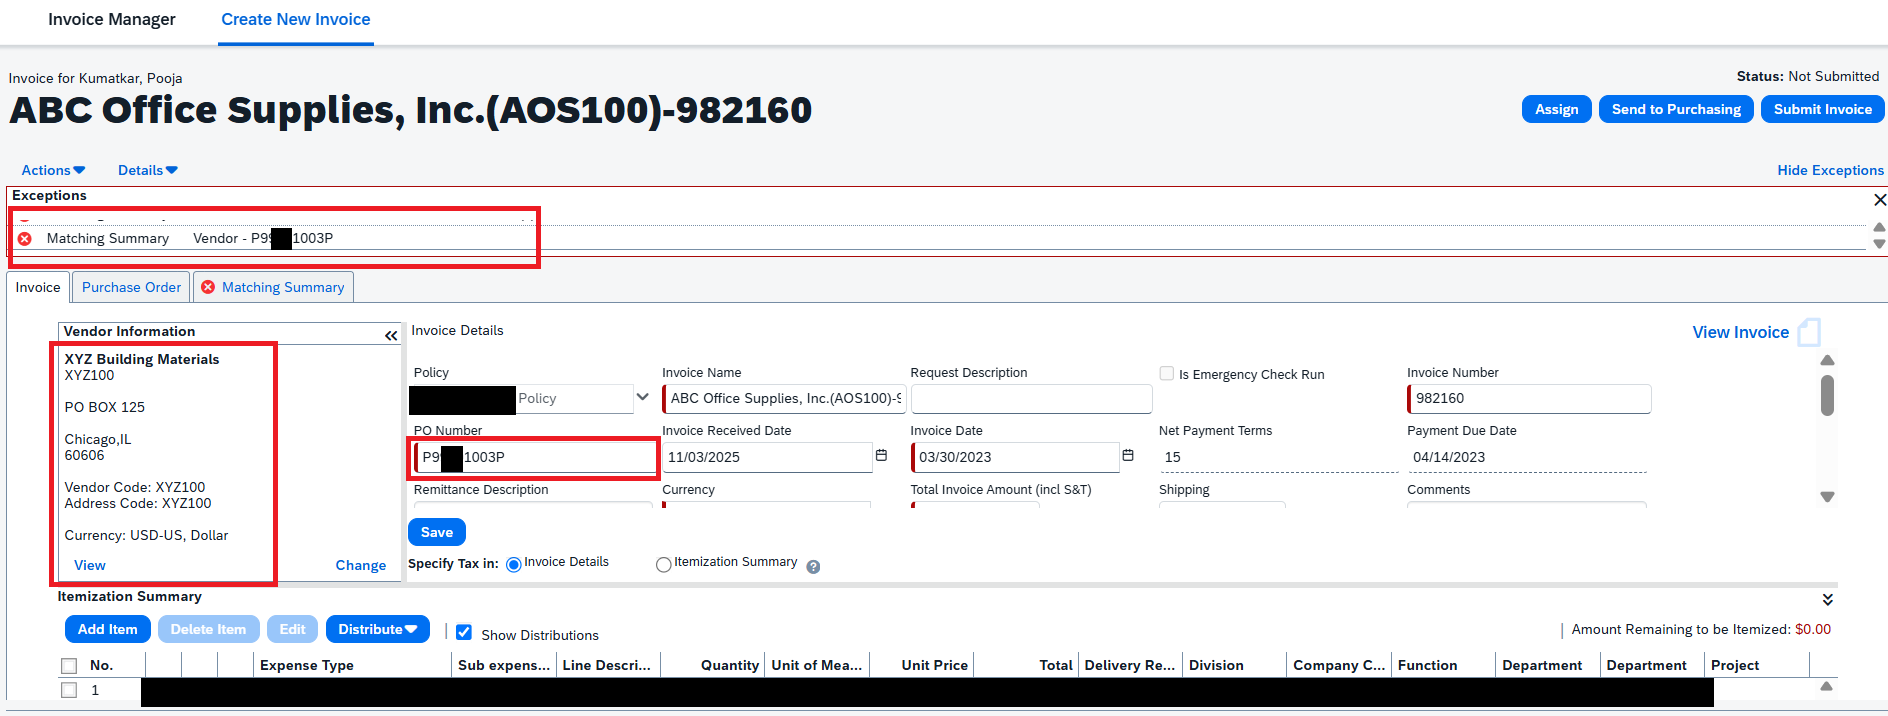Click the Project column header
Viewport: 1888px width, 716px height.
point(1735,665)
